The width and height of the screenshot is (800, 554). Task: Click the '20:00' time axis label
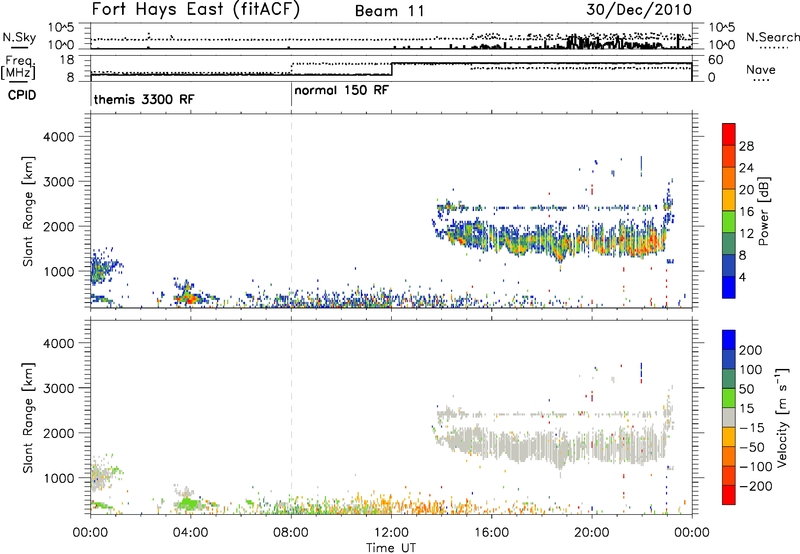(x=592, y=533)
